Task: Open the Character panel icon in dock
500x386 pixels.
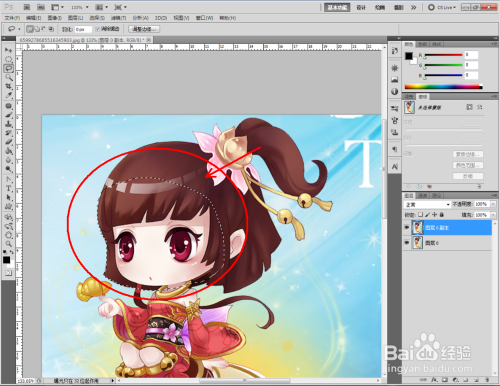Action: pyautogui.click(x=395, y=166)
